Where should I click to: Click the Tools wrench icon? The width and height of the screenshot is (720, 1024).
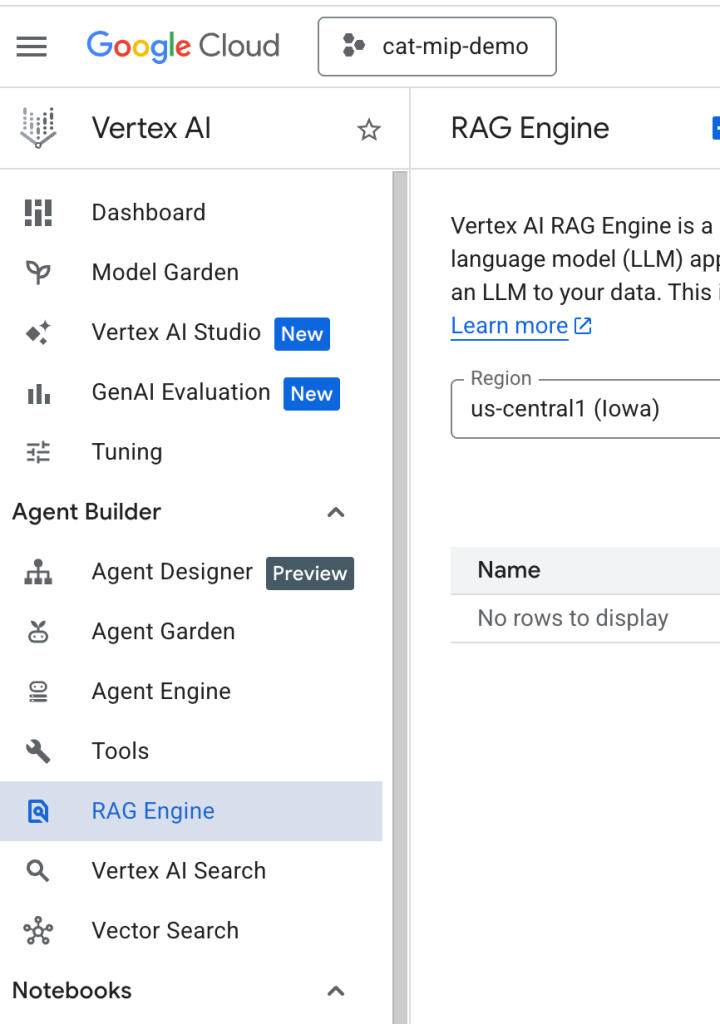(x=38, y=751)
